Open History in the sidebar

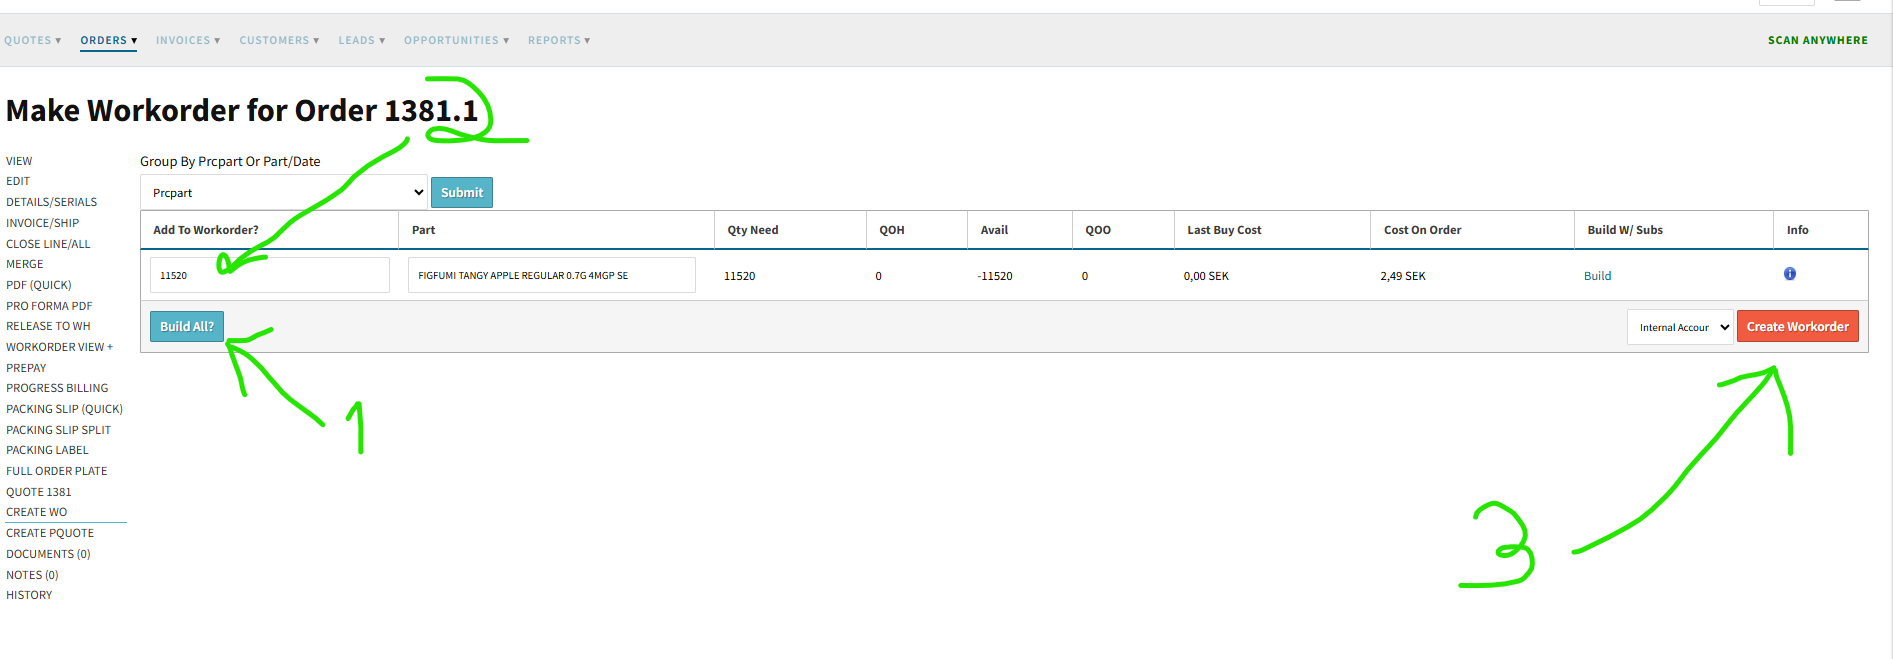(29, 595)
